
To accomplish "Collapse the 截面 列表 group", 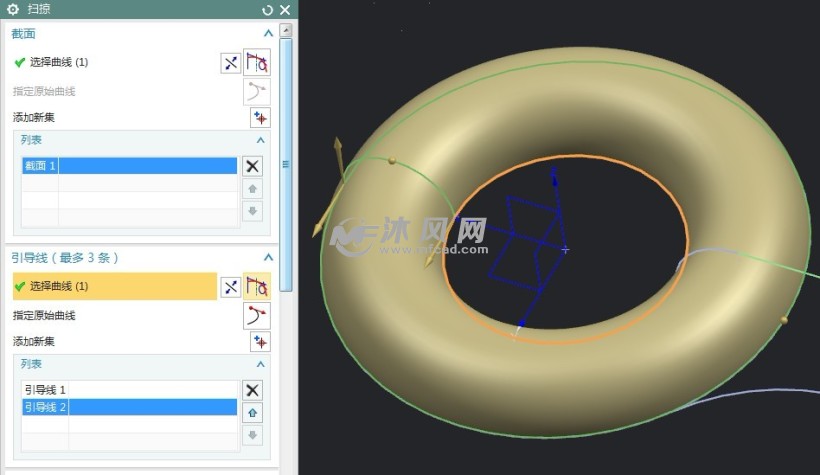I will point(260,140).
